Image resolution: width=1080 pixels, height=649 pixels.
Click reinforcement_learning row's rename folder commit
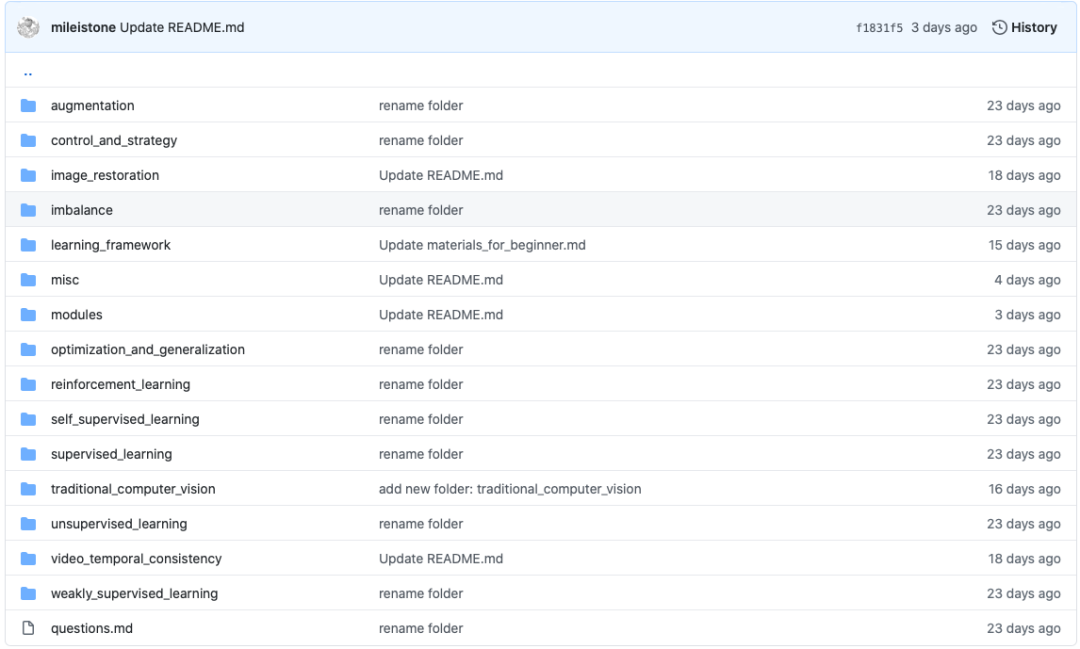pos(421,384)
